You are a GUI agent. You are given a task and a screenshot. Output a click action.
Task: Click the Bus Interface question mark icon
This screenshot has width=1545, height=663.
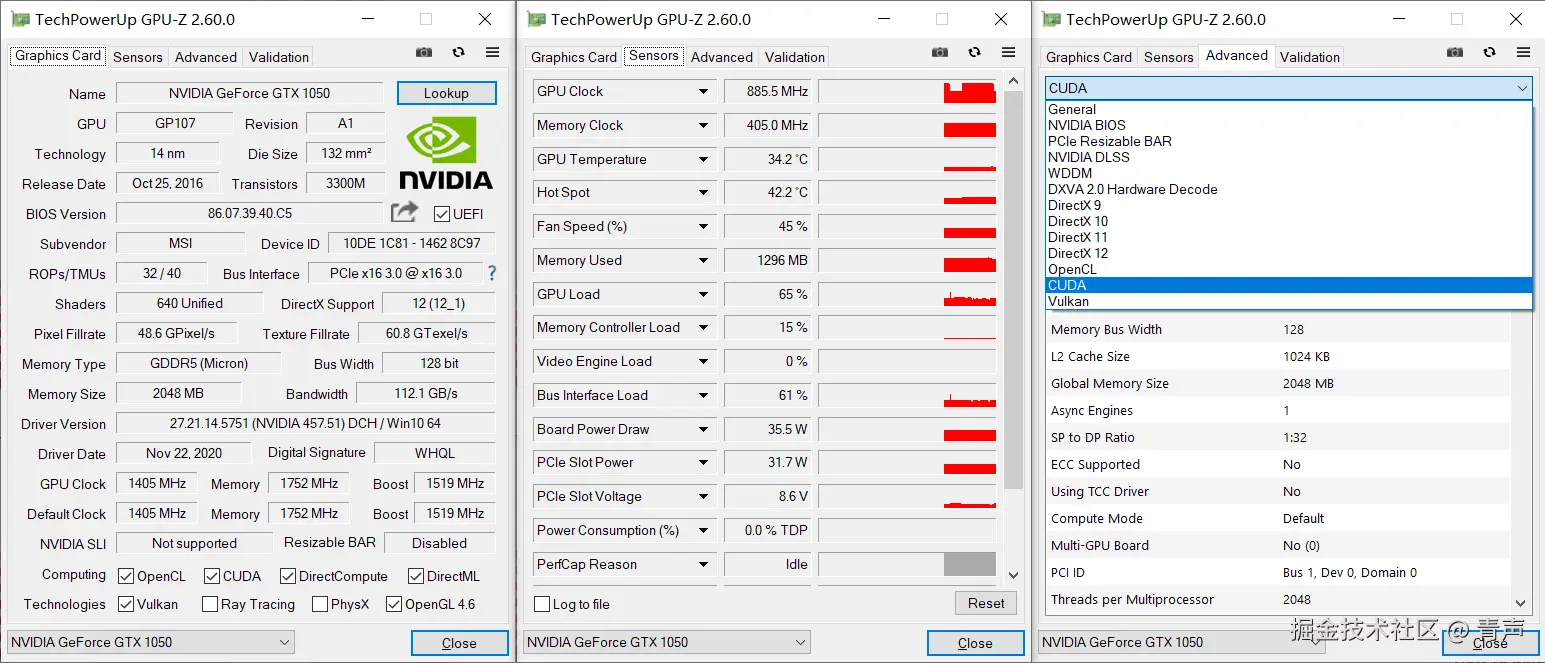click(x=491, y=272)
